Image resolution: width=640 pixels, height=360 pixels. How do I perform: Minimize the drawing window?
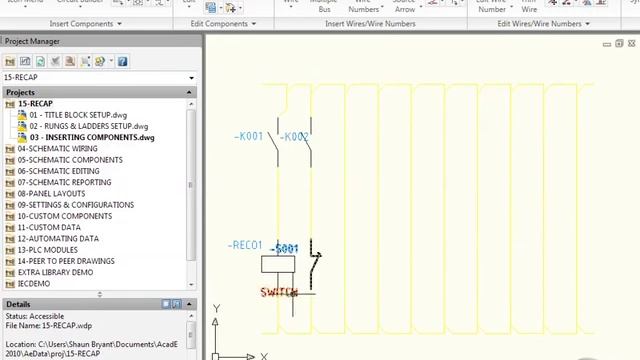[x=607, y=44]
